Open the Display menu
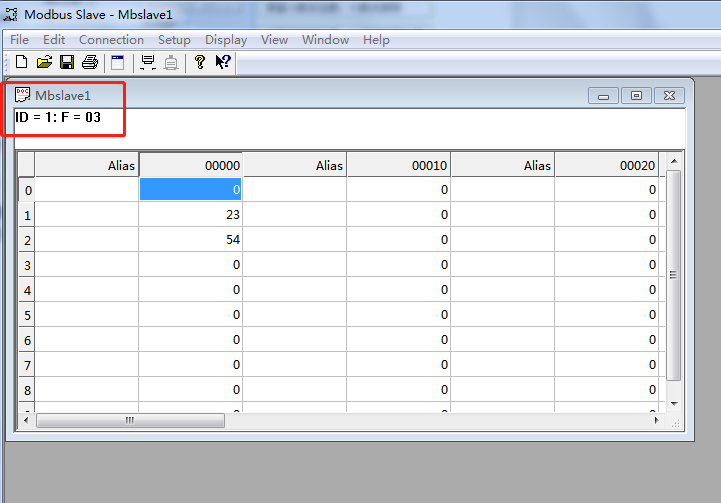Screen dimensions: 721x503 pos(226,40)
